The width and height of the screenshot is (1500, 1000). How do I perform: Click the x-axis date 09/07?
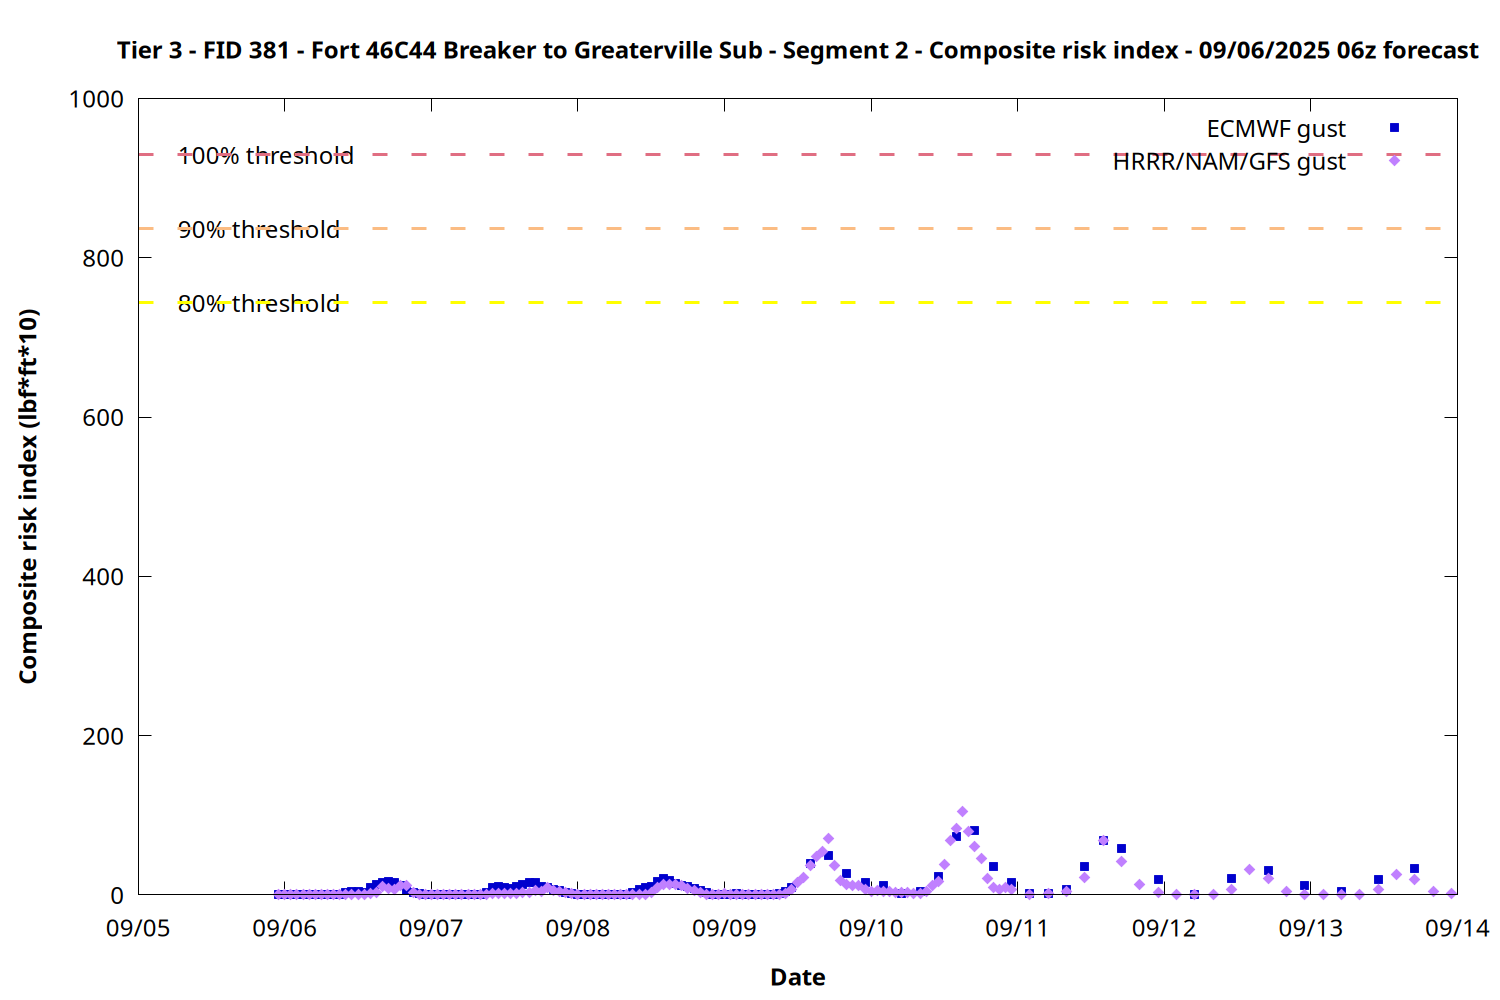pos(431,928)
